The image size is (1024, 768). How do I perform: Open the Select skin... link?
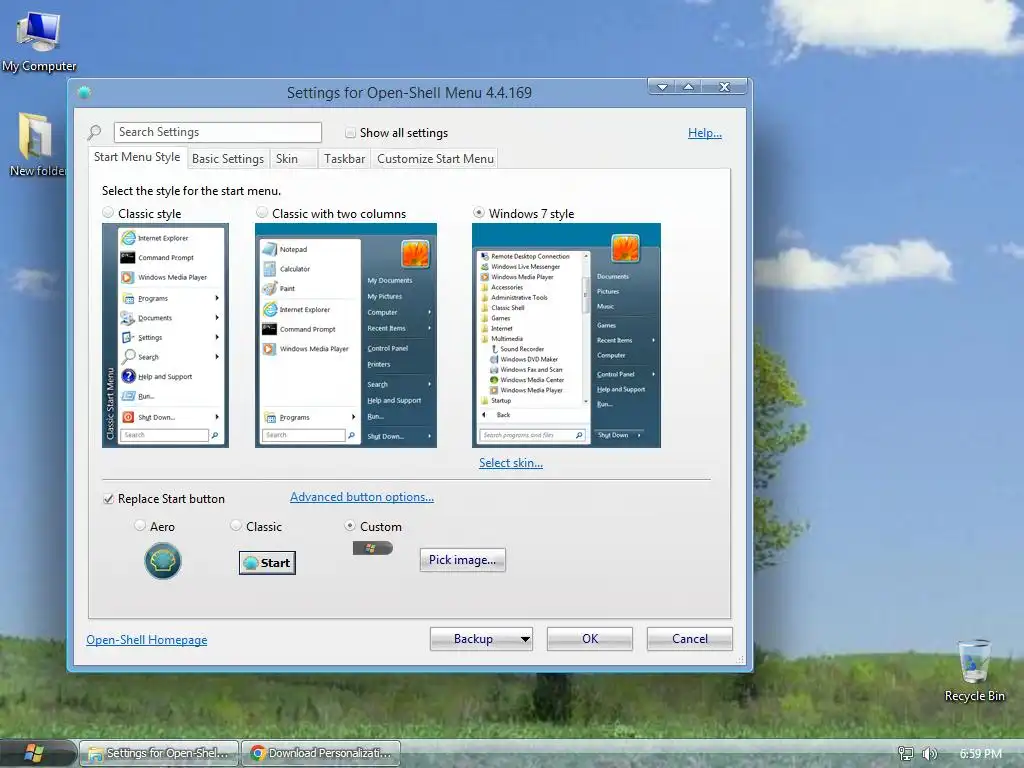point(511,463)
